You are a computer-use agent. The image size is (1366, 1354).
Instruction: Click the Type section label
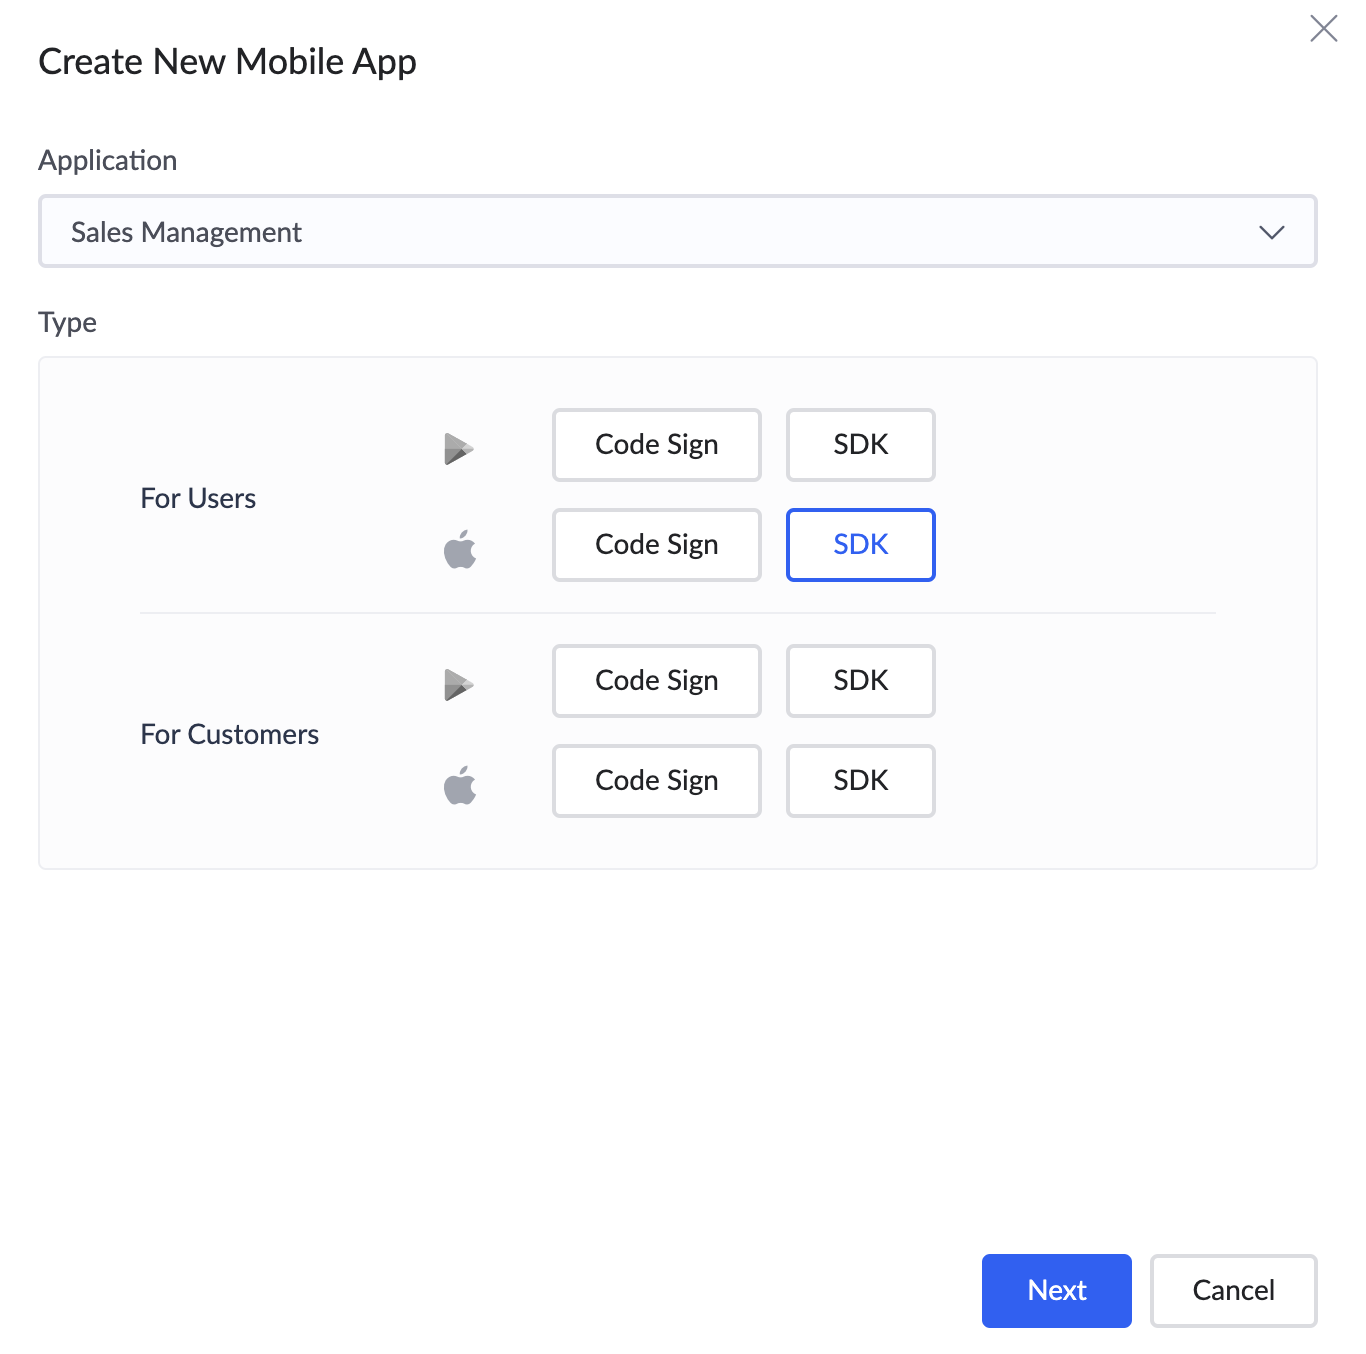(x=67, y=322)
